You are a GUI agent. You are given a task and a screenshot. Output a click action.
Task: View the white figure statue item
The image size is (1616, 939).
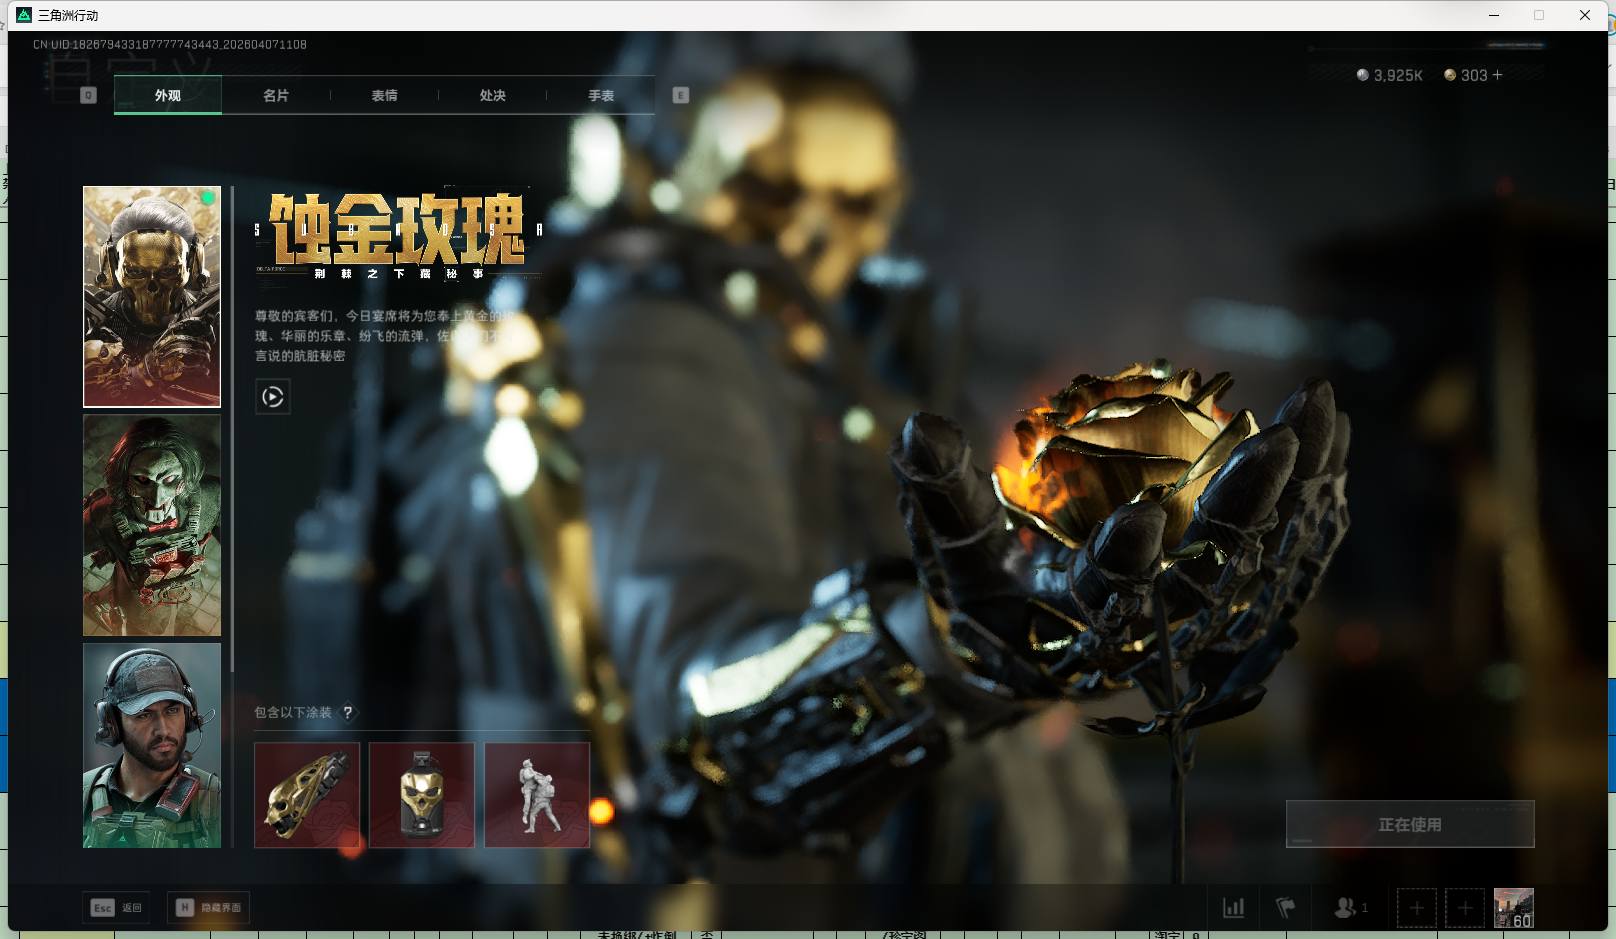537,795
